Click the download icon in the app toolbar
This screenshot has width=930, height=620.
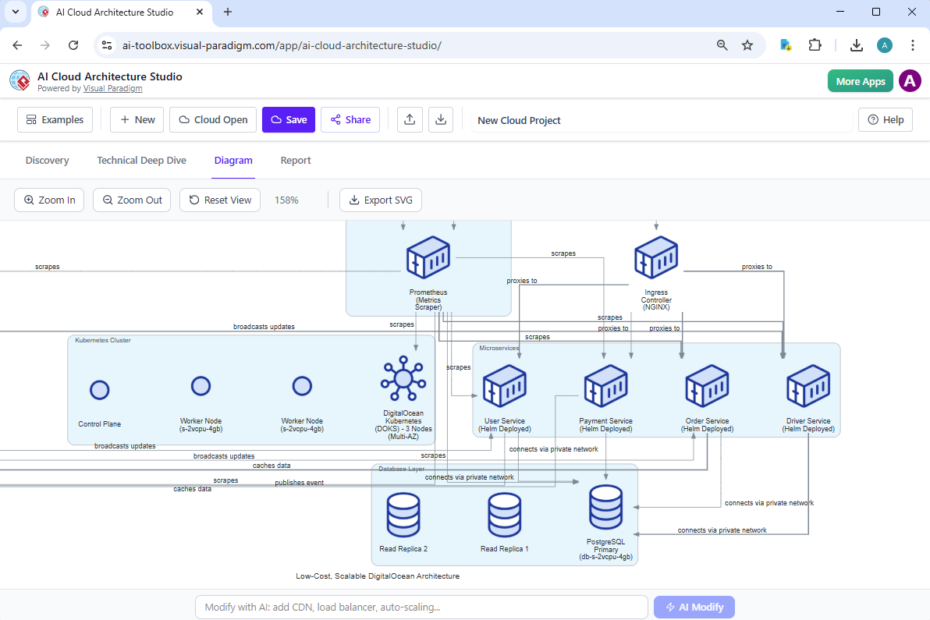coord(440,119)
